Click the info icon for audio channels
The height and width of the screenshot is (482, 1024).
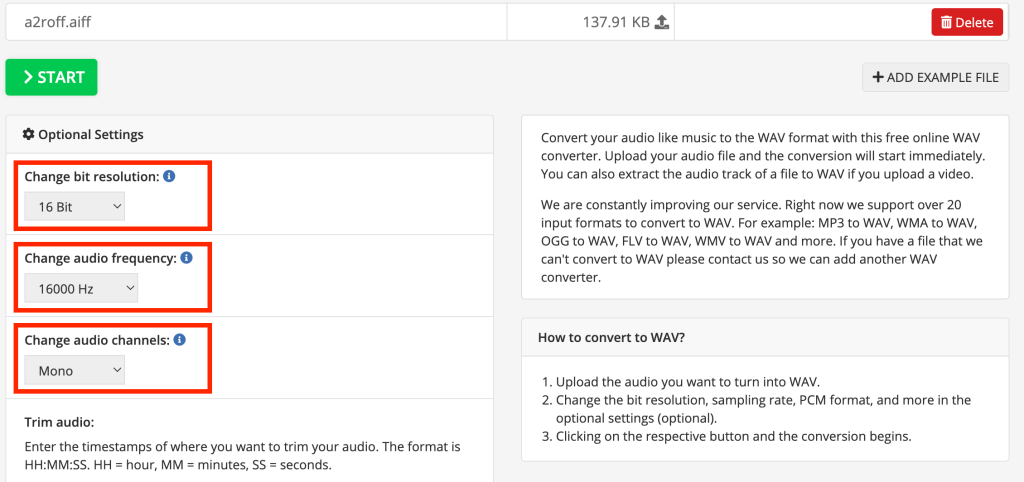coord(180,340)
